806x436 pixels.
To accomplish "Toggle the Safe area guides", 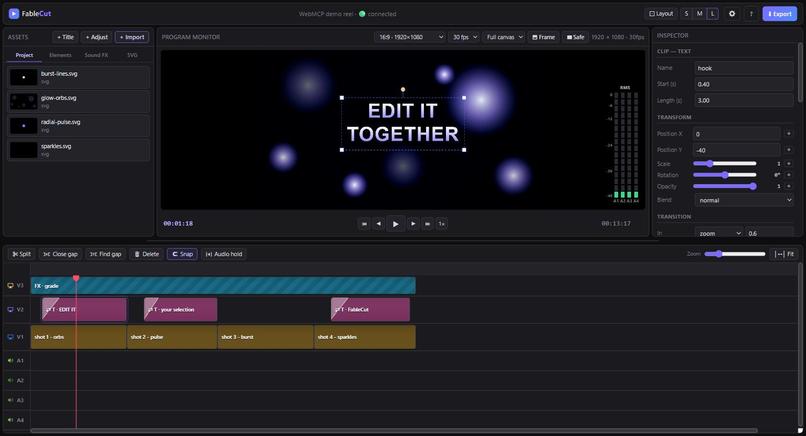I will coord(575,37).
